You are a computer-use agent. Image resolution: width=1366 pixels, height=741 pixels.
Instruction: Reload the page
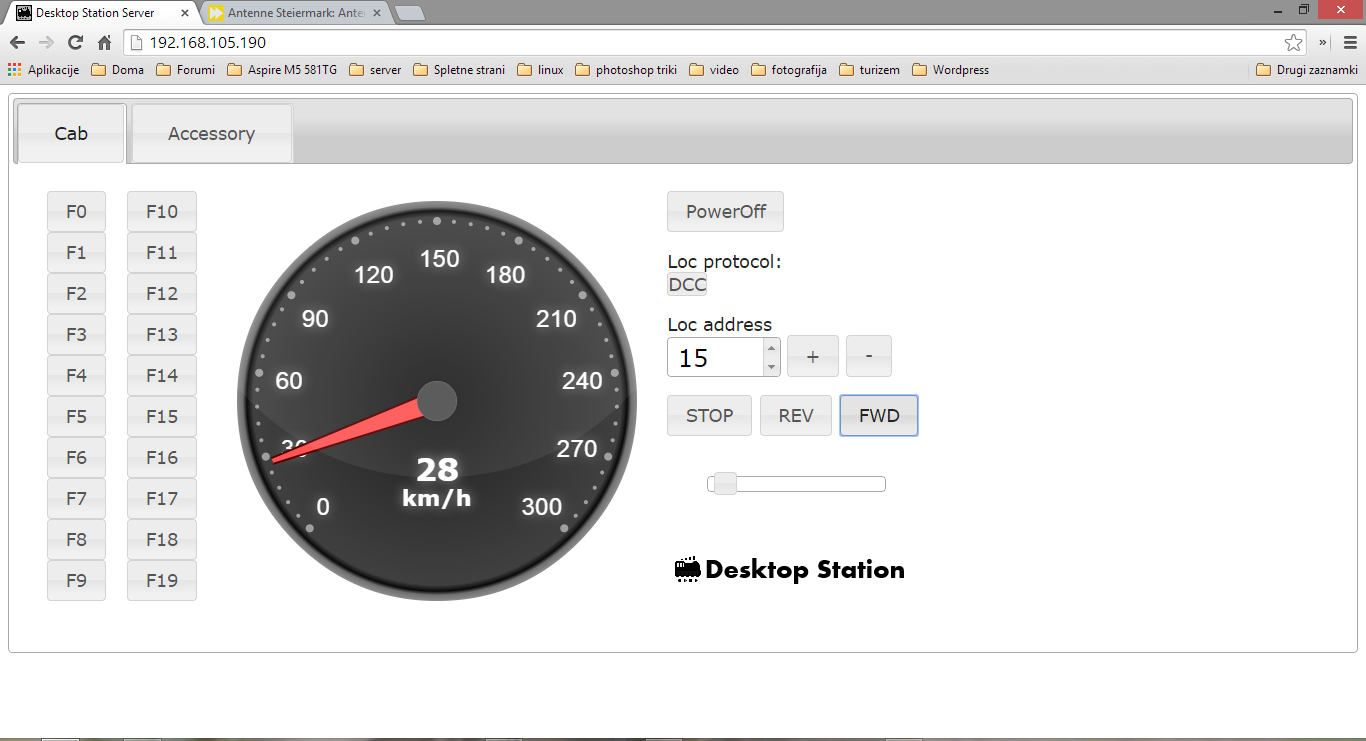click(x=75, y=42)
